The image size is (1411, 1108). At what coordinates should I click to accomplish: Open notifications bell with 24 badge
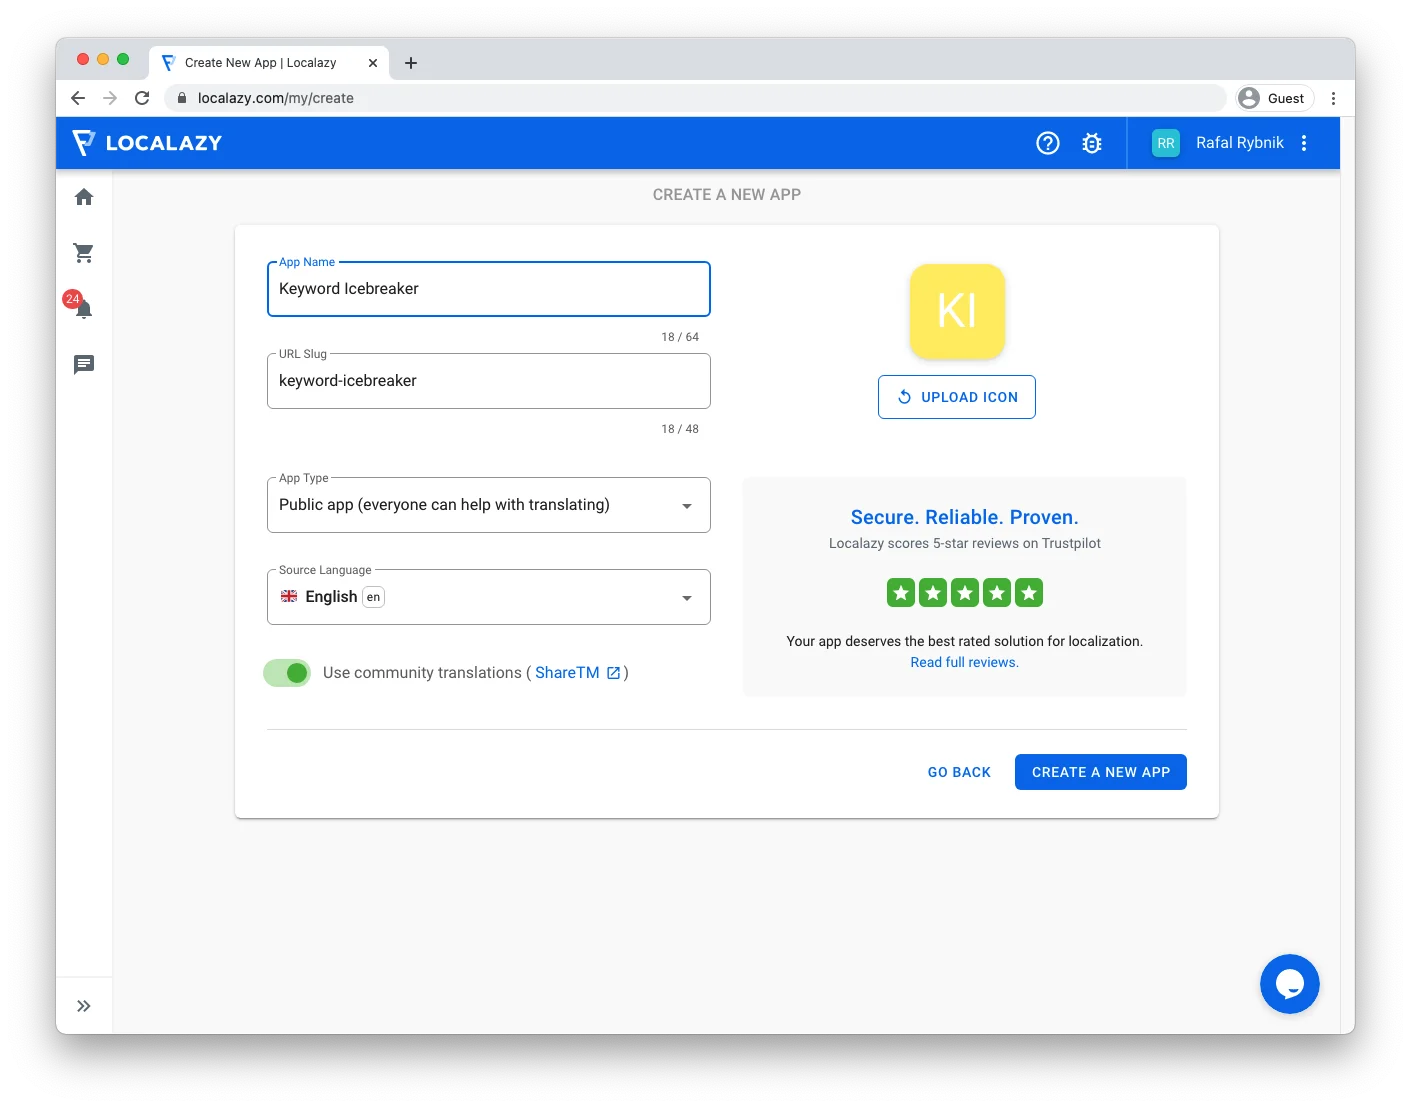(x=84, y=309)
